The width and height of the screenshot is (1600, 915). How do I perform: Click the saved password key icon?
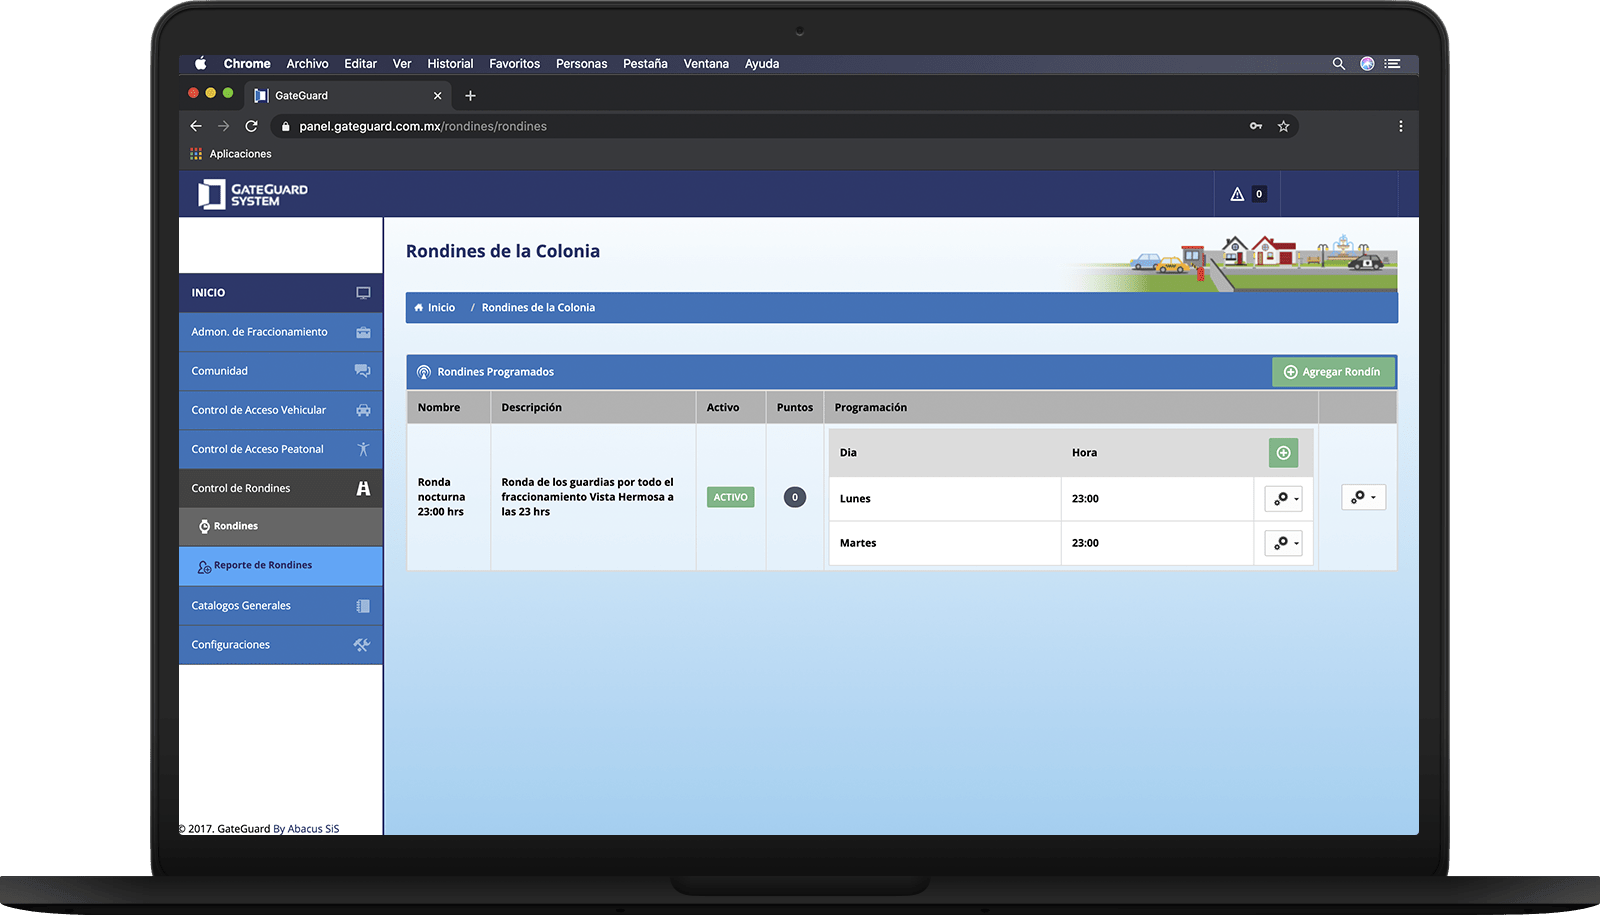(x=1255, y=126)
